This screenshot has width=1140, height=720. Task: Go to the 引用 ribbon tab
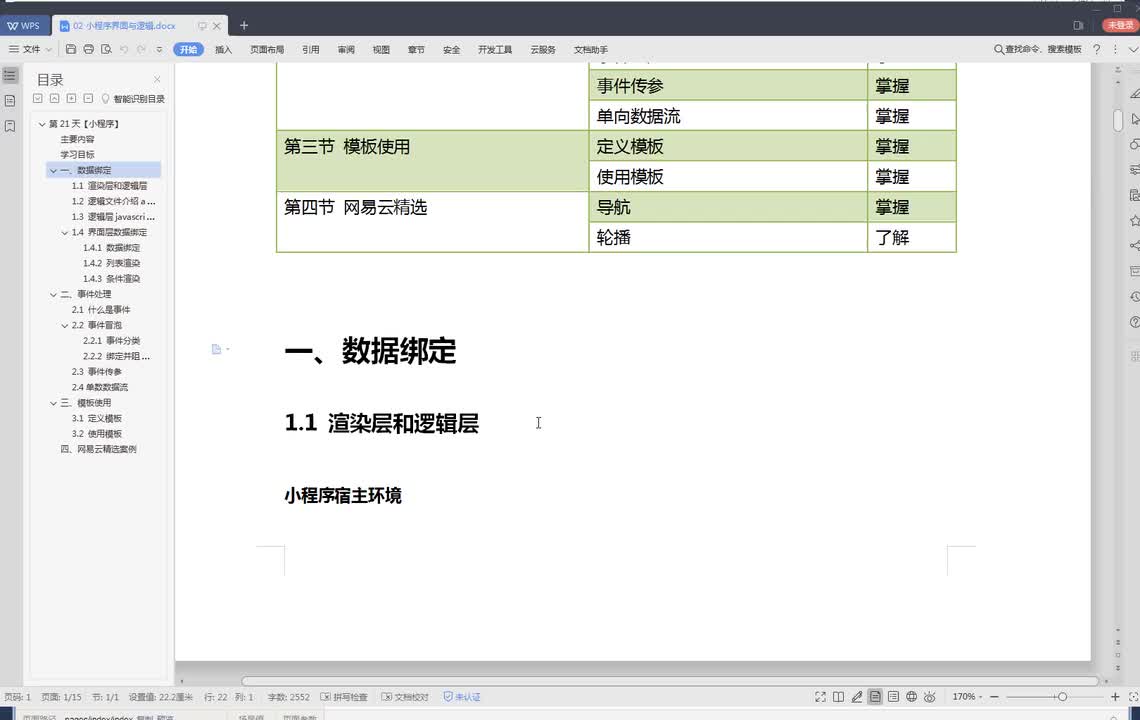click(x=310, y=49)
